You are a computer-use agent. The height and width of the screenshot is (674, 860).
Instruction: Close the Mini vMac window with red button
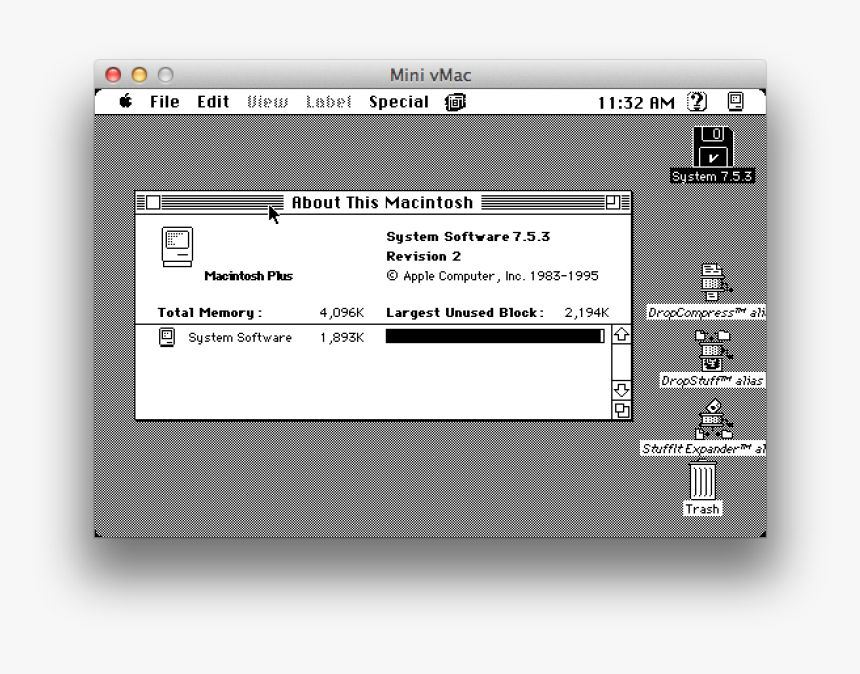click(113, 75)
